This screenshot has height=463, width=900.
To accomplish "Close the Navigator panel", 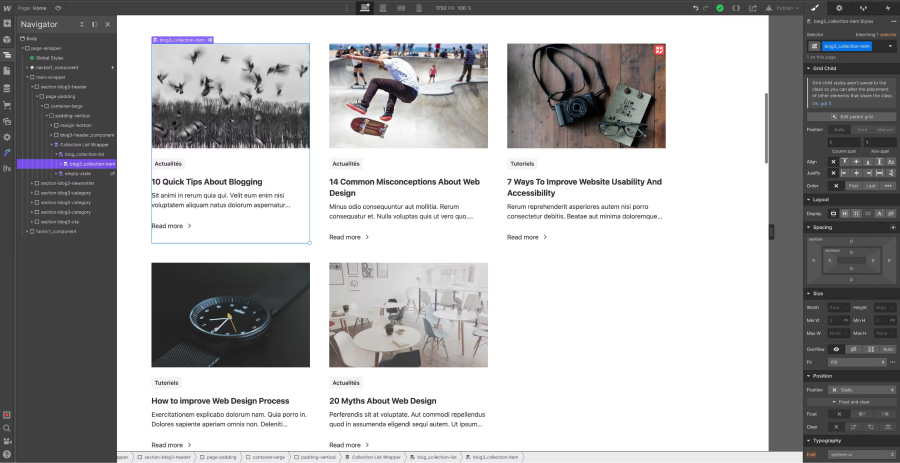I will tap(107, 25).
